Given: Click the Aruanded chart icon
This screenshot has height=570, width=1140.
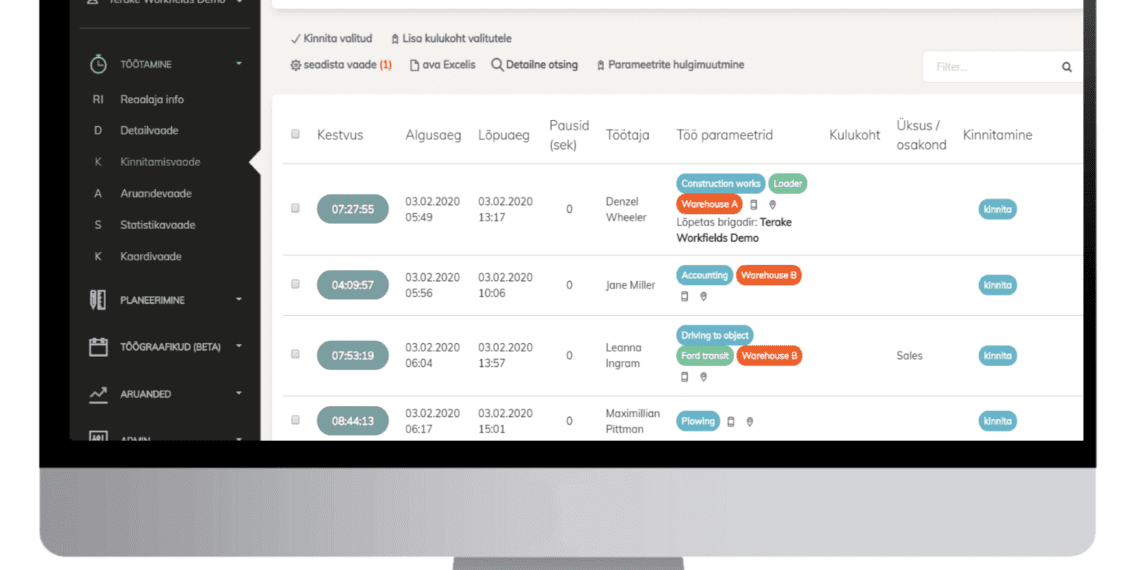Looking at the screenshot, I should point(98,394).
